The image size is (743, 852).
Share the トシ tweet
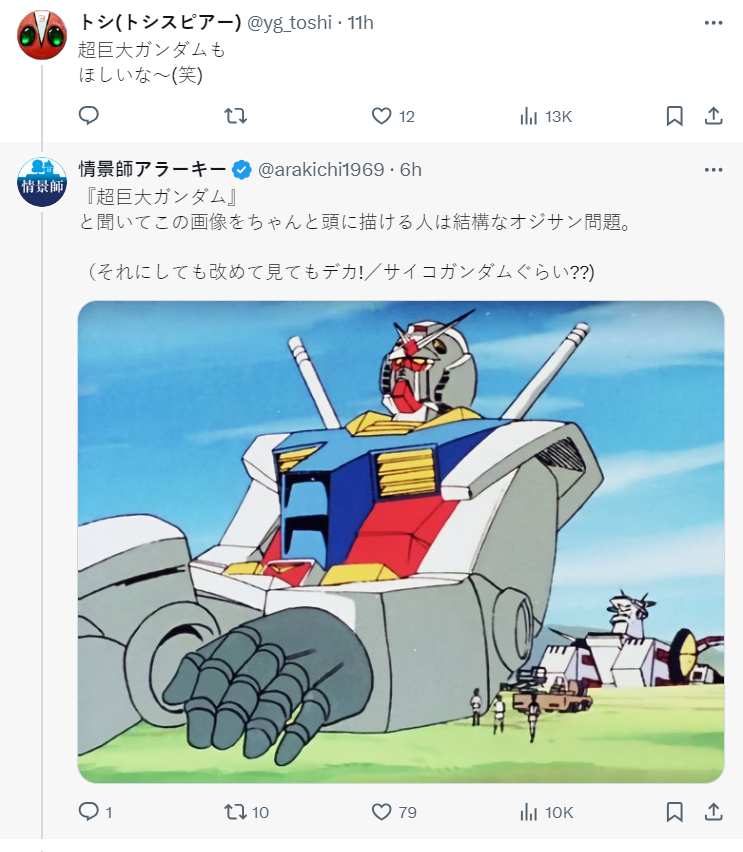click(714, 116)
